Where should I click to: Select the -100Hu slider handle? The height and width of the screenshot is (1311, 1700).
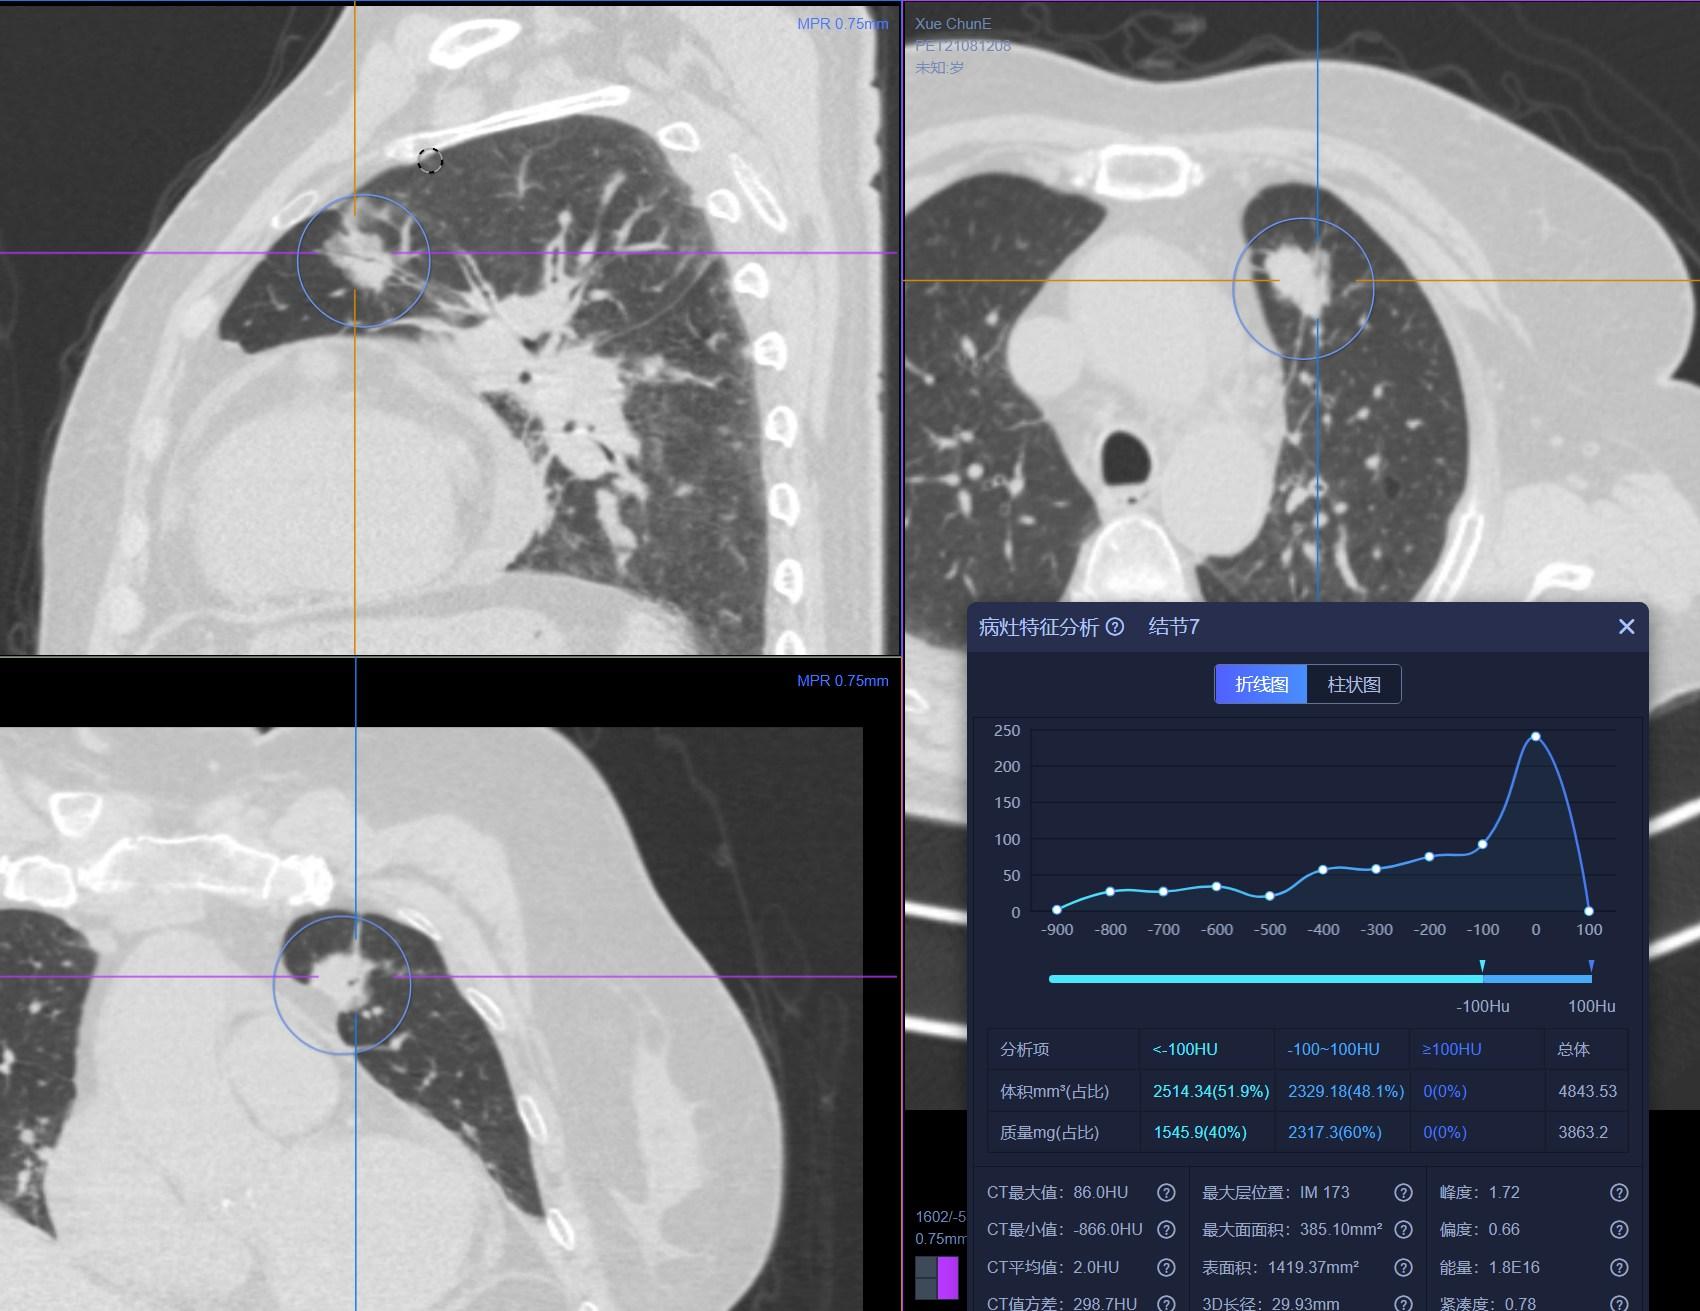tap(1482, 966)
